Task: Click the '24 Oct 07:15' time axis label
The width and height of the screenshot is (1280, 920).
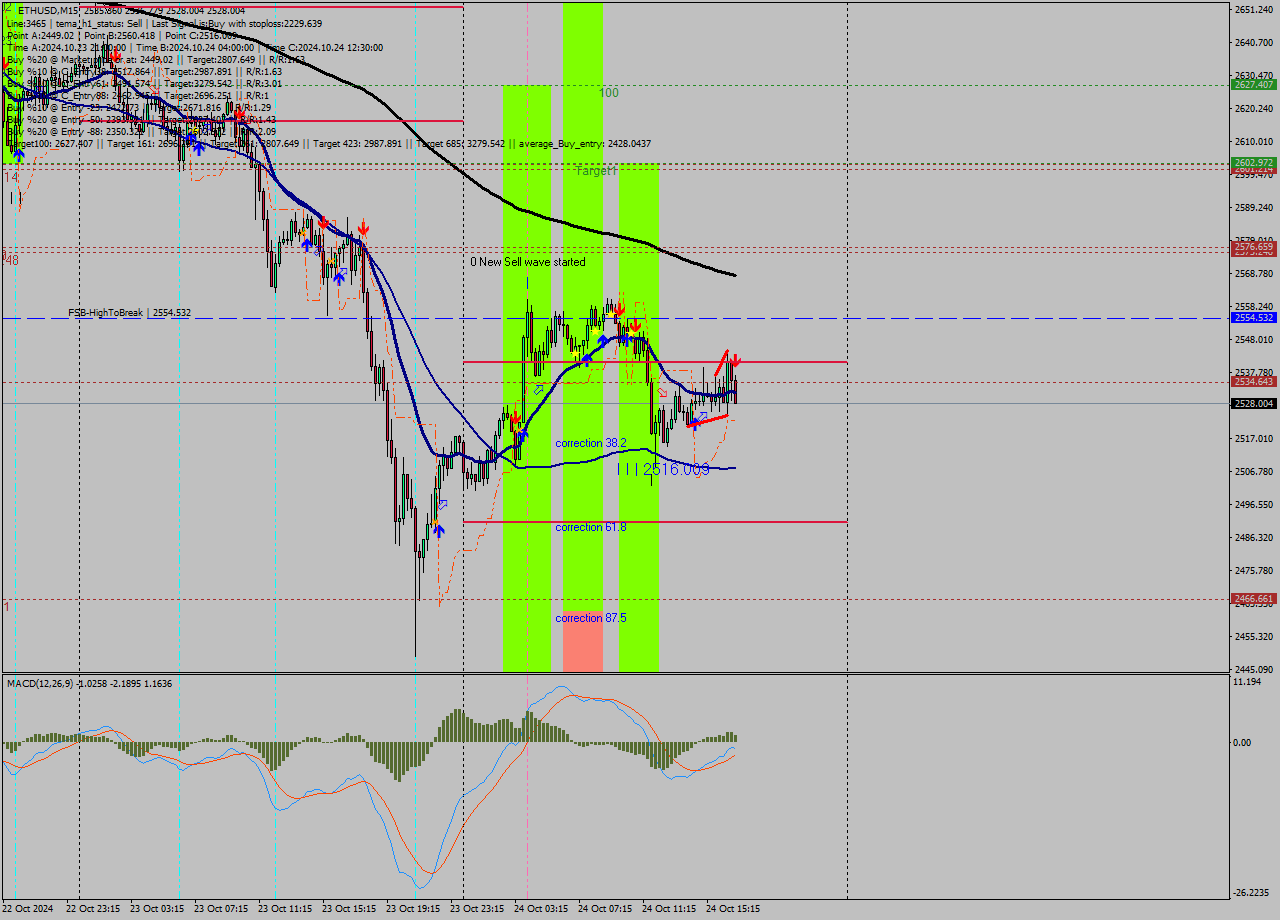Action: coord(605,909)
